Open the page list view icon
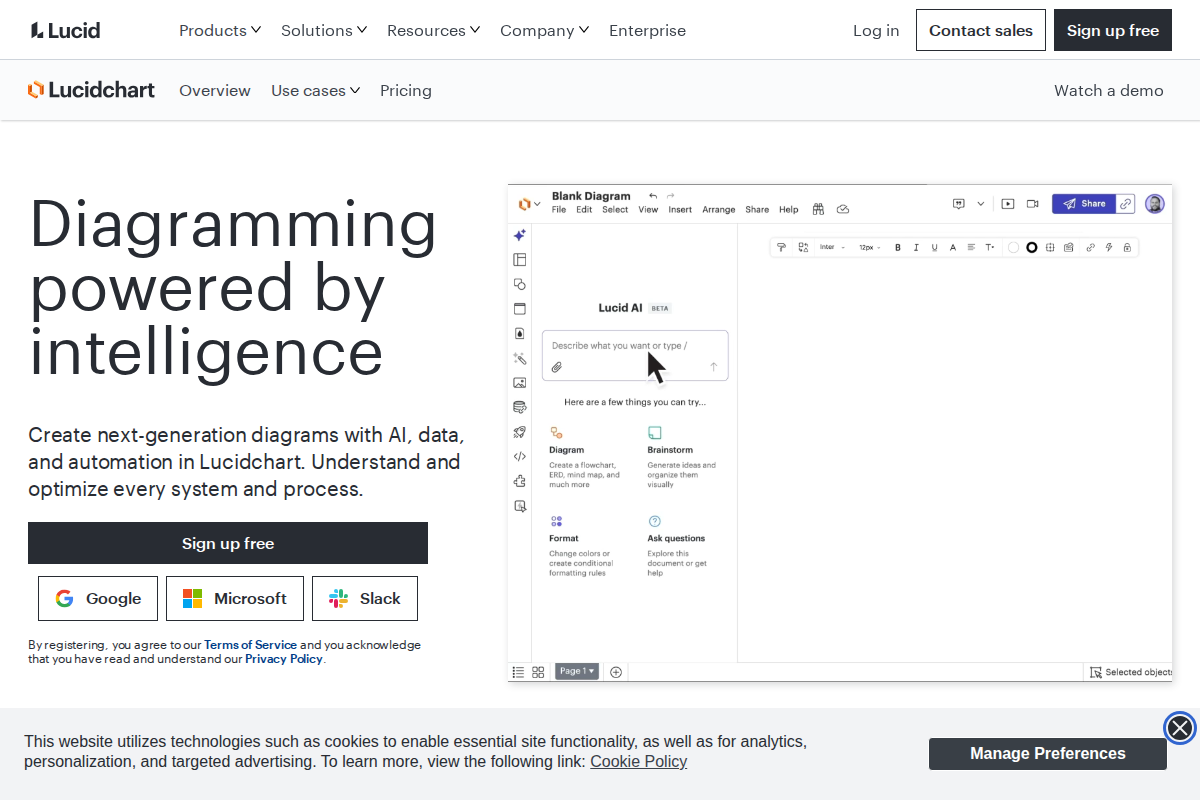Viewport: 1200px width, 800px height. pos(518,672)
